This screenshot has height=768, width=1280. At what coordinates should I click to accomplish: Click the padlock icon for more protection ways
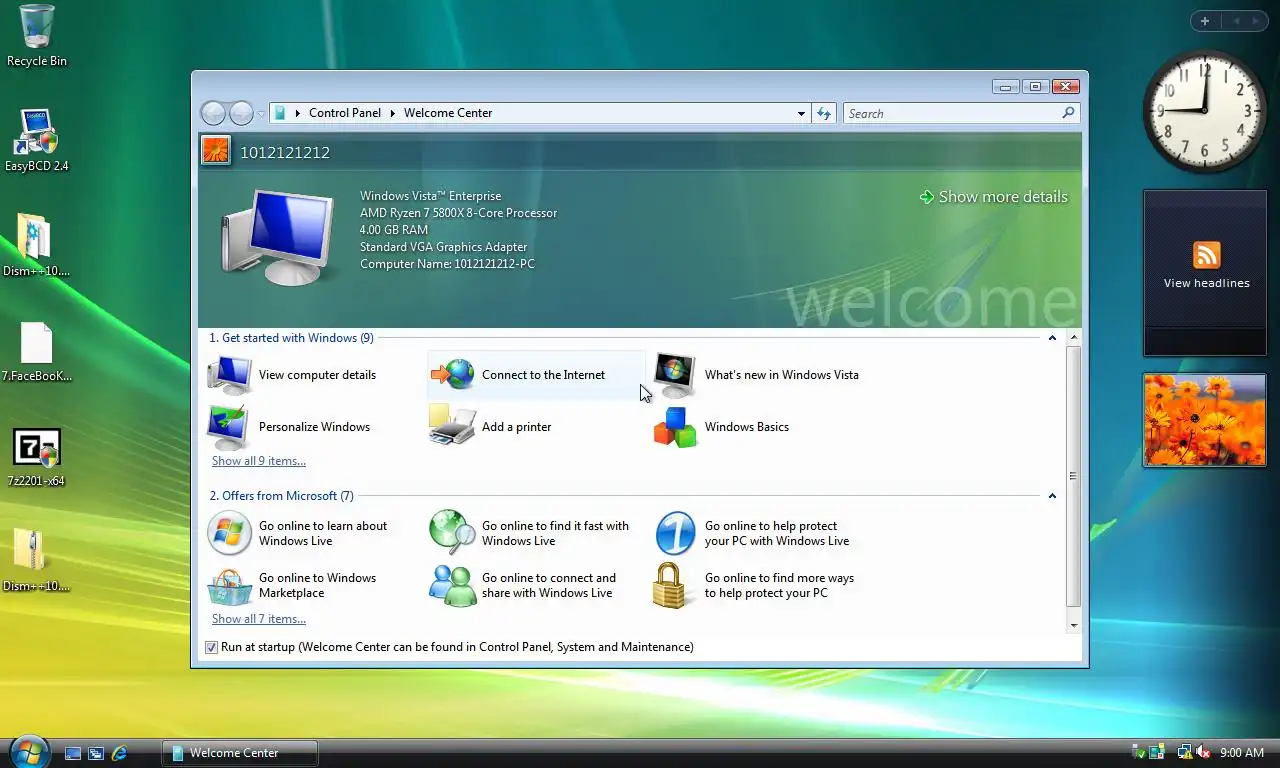[671, 585]
